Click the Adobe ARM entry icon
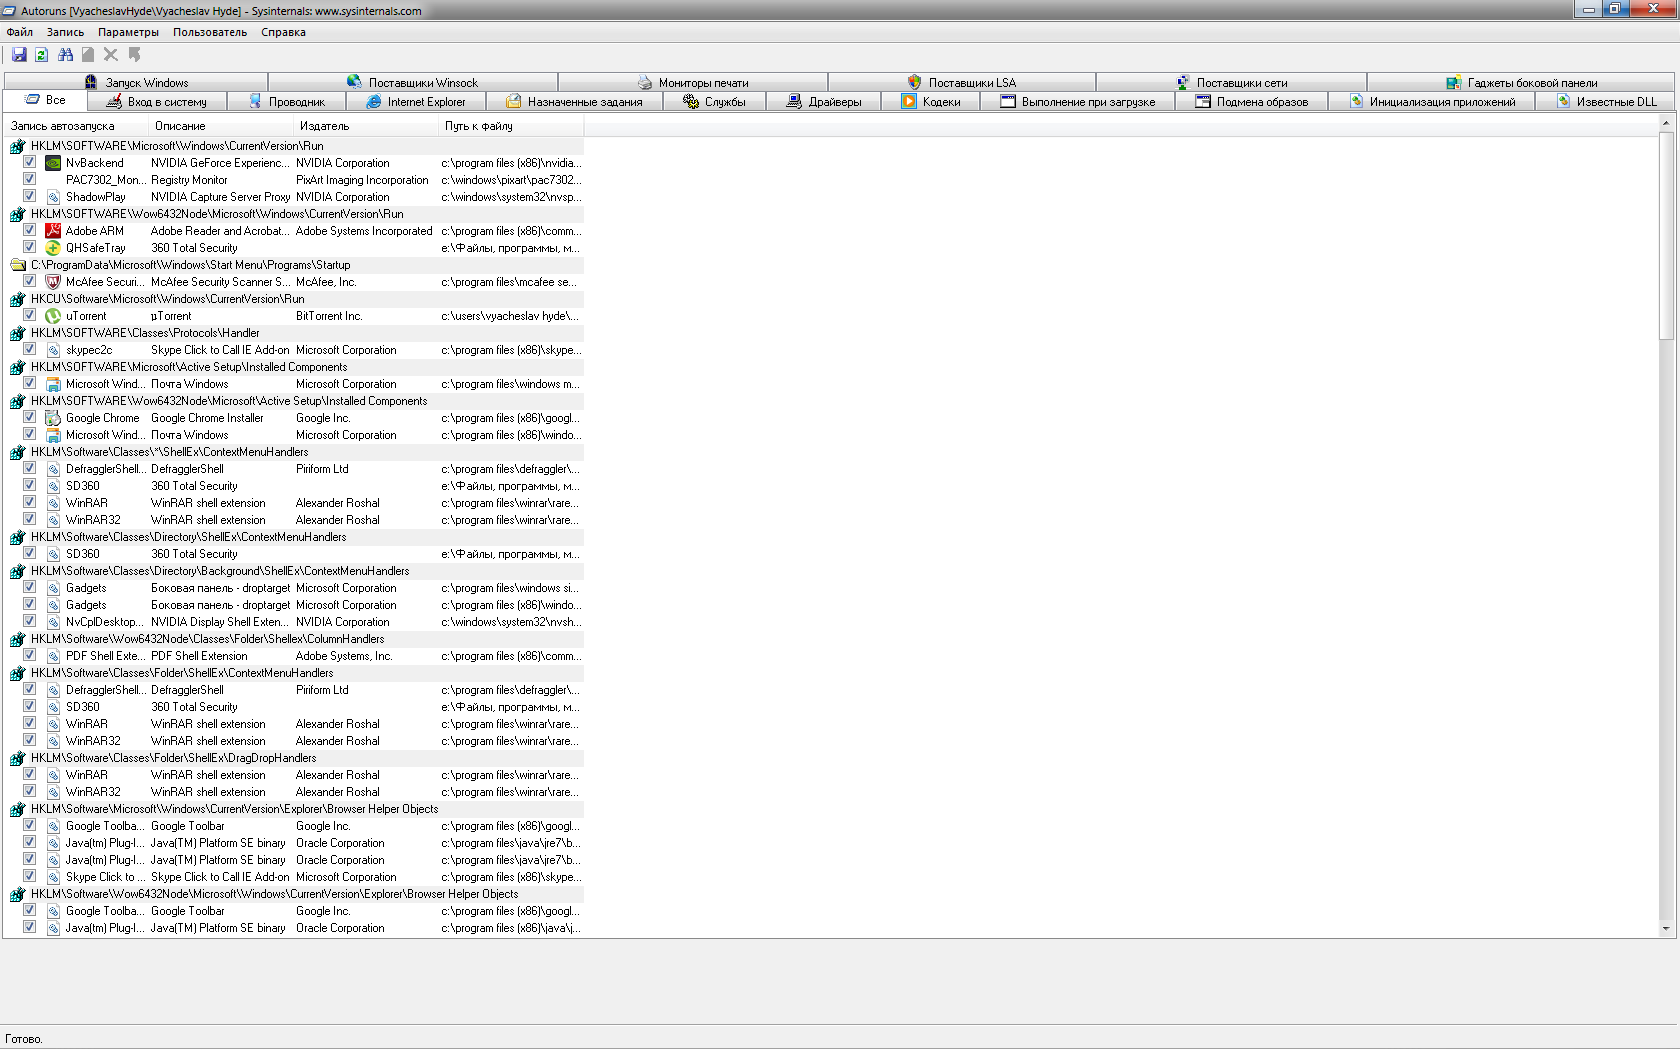 [53, 231]
